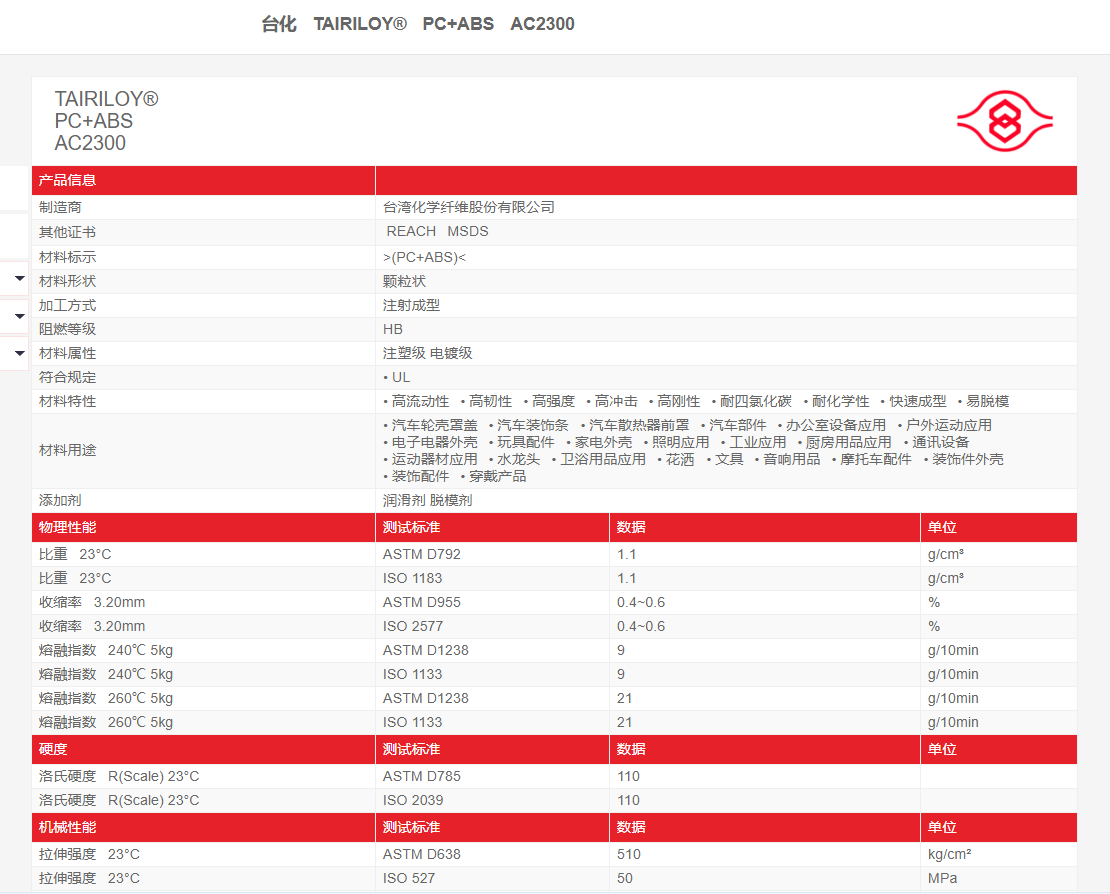The height and width of the screenshot is (894, 1110).
Task: Click the 电子电器外壳 application entry
Action: [435, 442]
